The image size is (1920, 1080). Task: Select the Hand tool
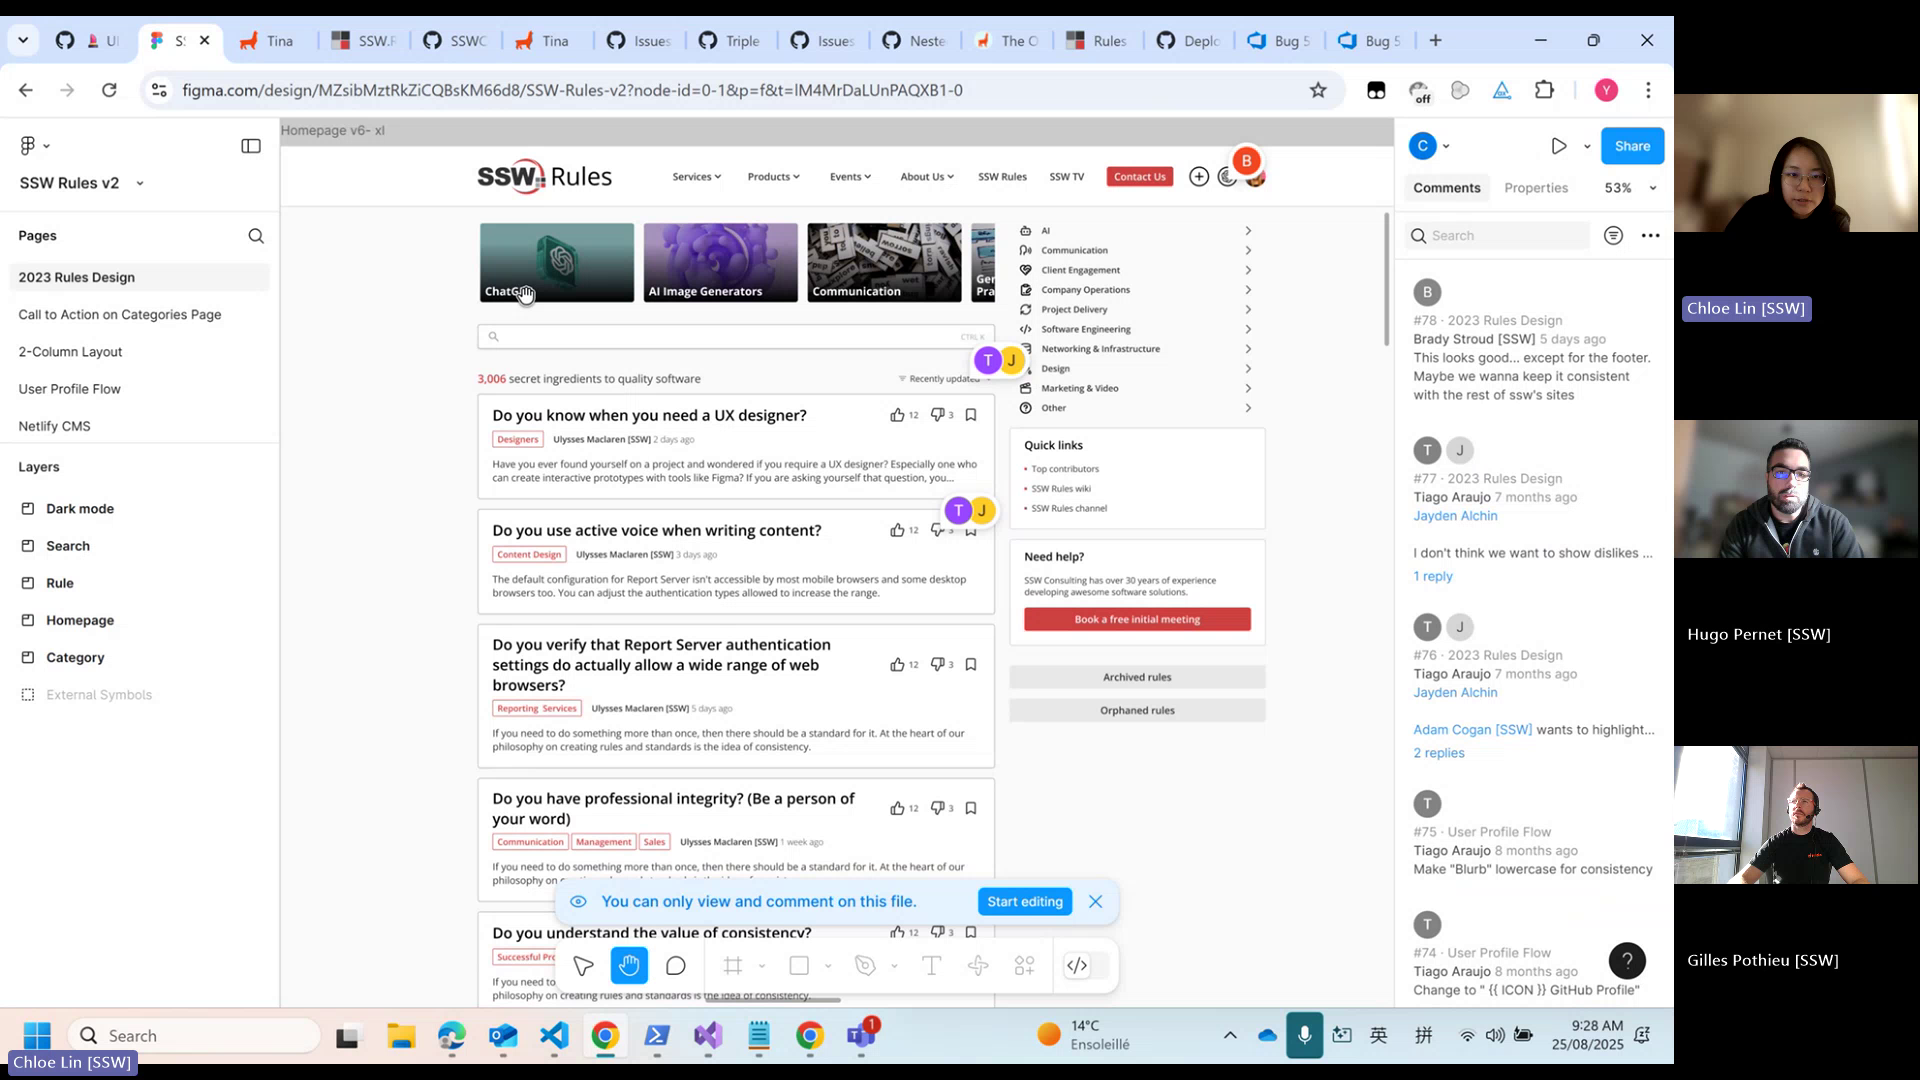(x=629, y=966)
